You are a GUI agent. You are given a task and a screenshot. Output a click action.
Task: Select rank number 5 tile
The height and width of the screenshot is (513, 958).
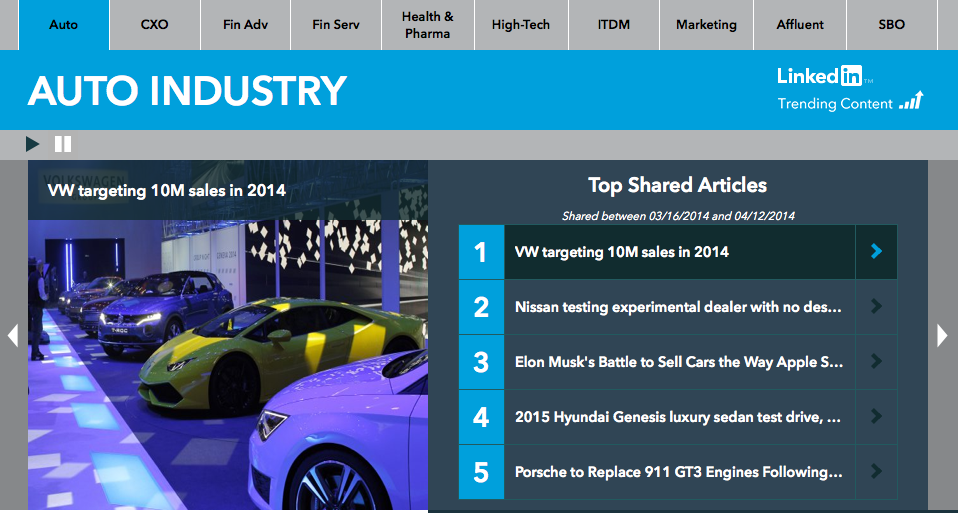pyautogui.click(x=481, y=471)
